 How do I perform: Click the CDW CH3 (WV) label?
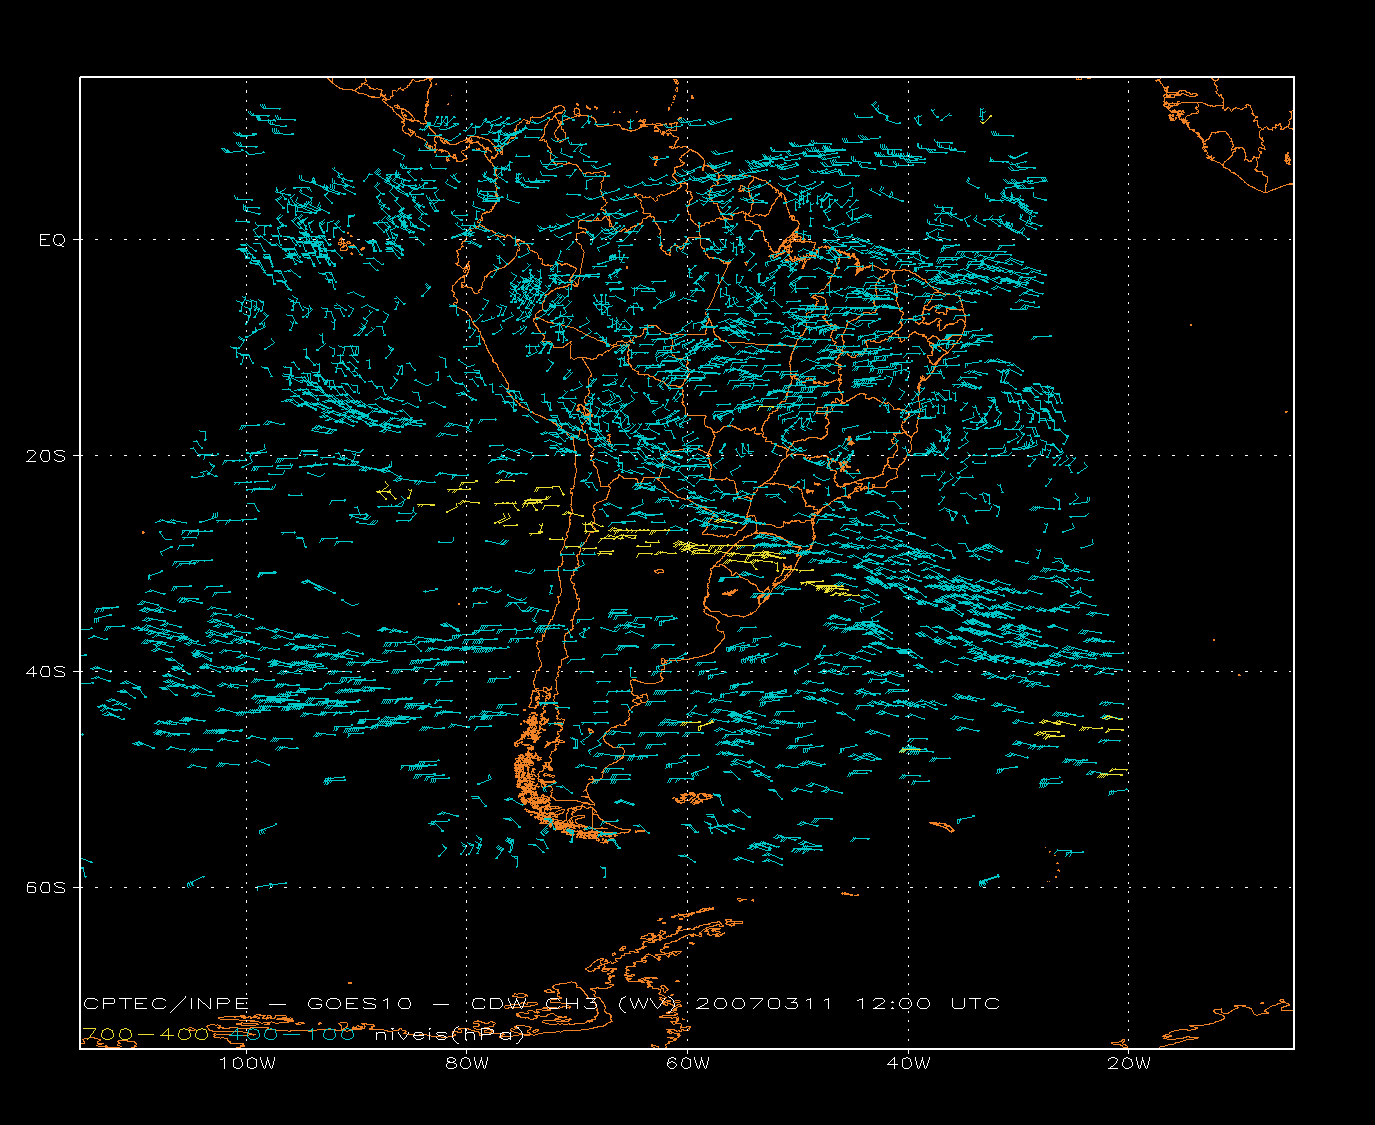coord(576,1004)
